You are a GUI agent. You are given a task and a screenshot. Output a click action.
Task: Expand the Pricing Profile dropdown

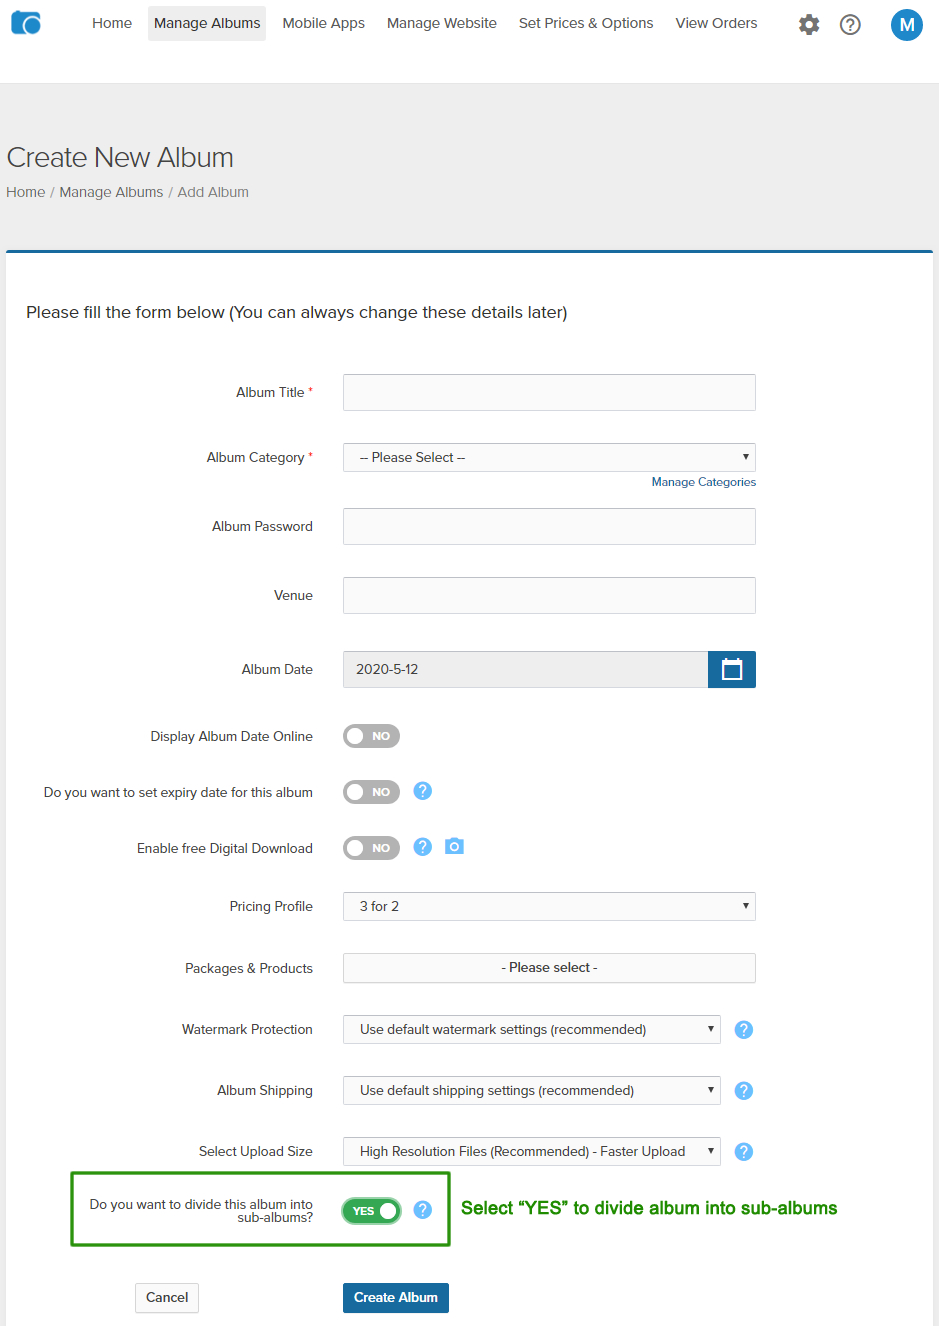pos(549,906)
